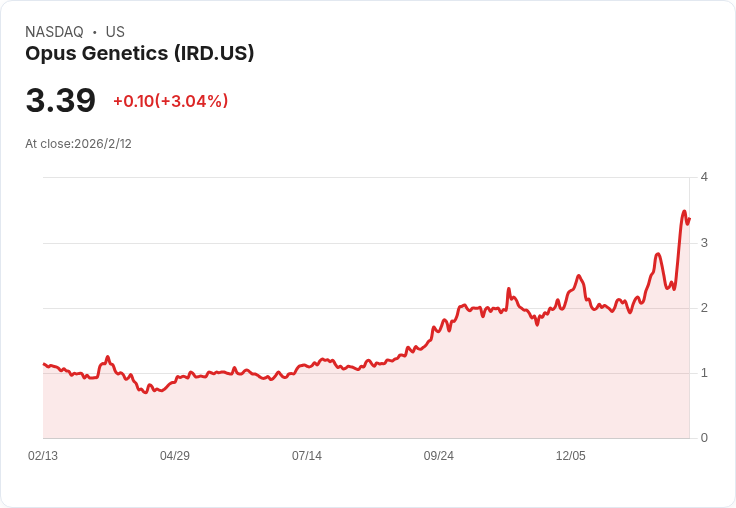Click the y-axis label 3
Image resolution: width=736 pixels, height=508 pixels.
pos(704,243)
